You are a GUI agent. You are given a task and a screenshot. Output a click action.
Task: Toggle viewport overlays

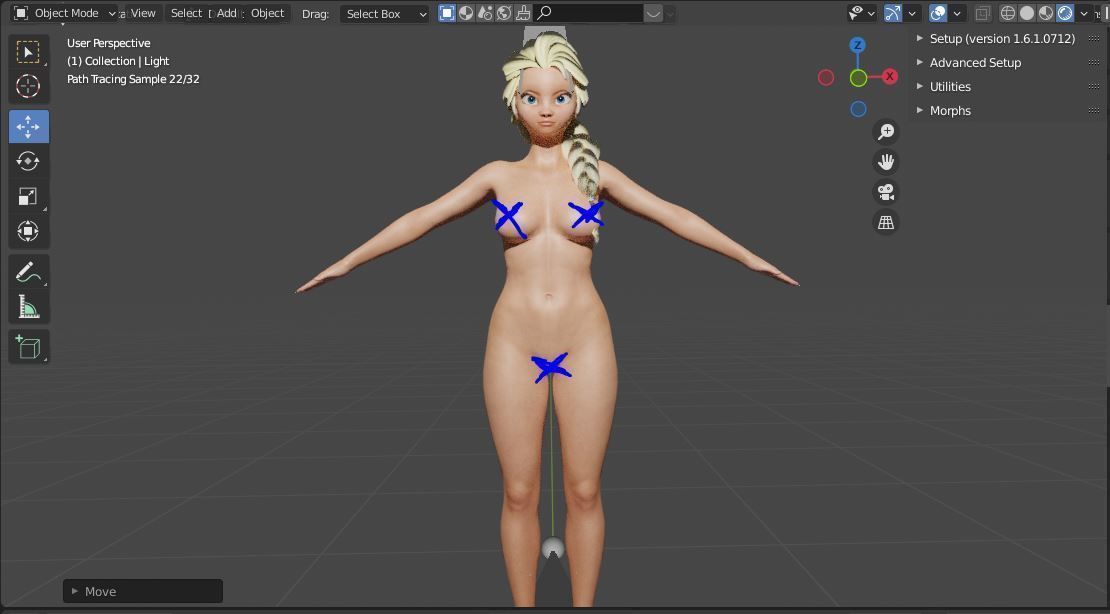pos(938,13)
